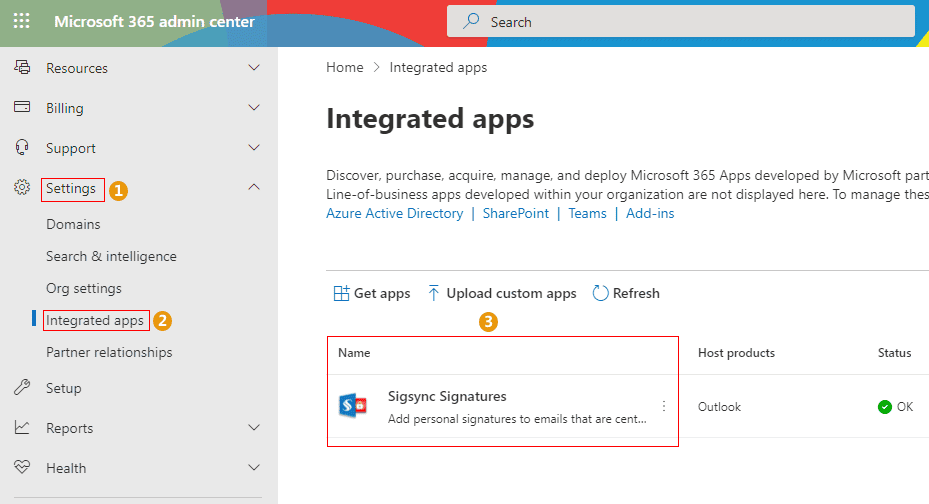Screen dimensions: 929x504
Task: Click the Support headset icon
Action: 21,148
